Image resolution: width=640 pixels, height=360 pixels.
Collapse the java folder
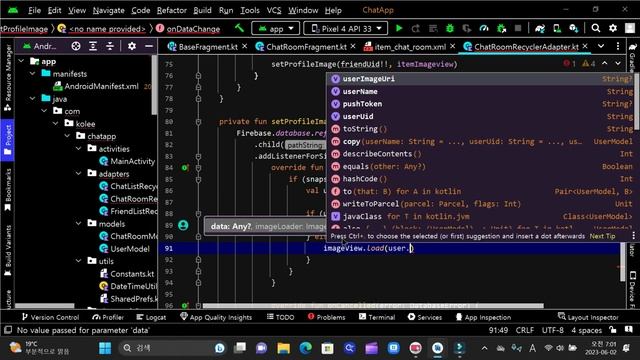[33, 99]
